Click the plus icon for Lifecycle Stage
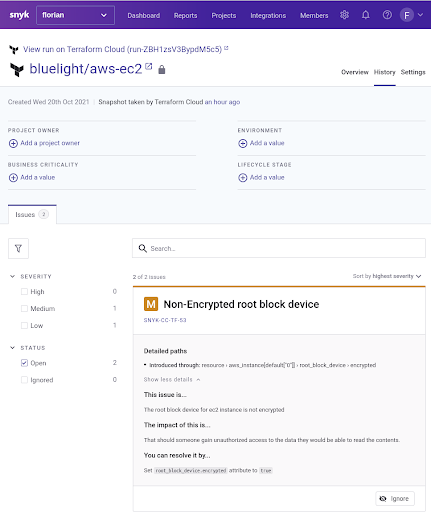Viewport: 431px width, 512px height. click(243, 178)
